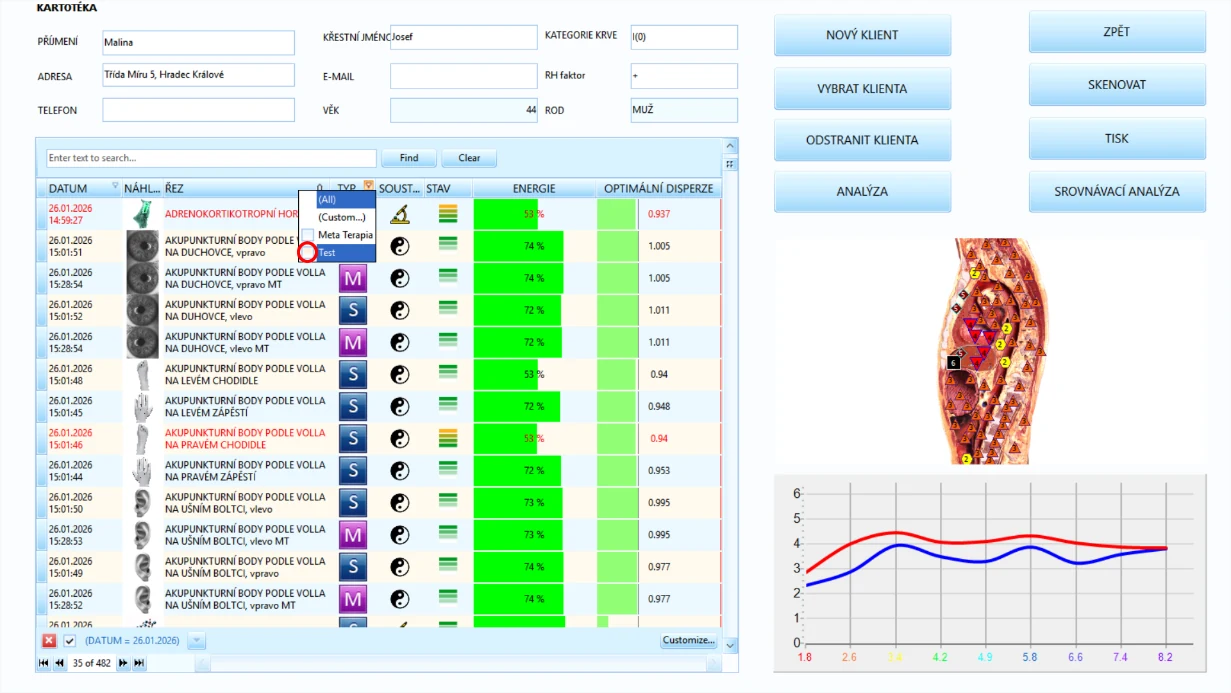Open the filter history dropdown beside DATUM = 26.01.2026

pos(197,640)
